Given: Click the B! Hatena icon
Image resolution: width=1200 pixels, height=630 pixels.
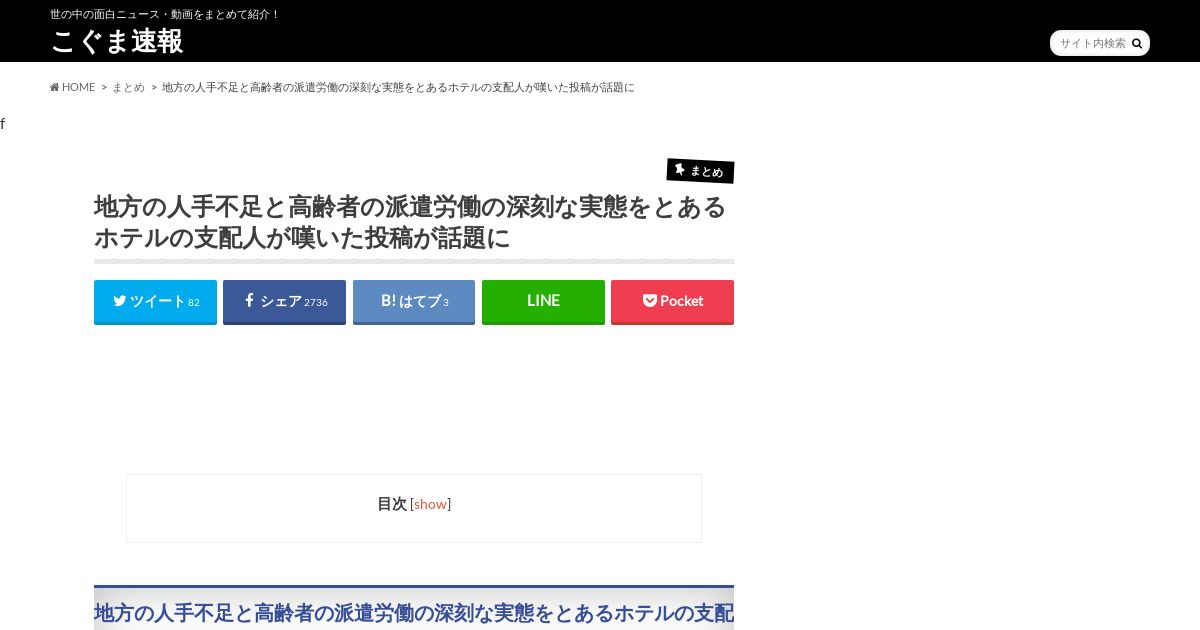Looking at the screenshot, I should (388, 300).
